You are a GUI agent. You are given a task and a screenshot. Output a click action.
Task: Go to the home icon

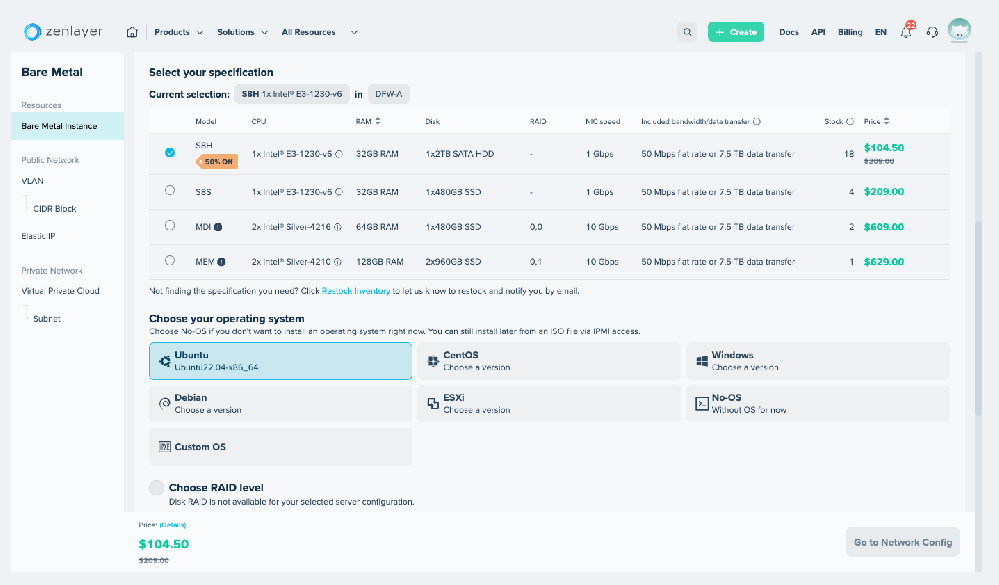coord(132,32)
